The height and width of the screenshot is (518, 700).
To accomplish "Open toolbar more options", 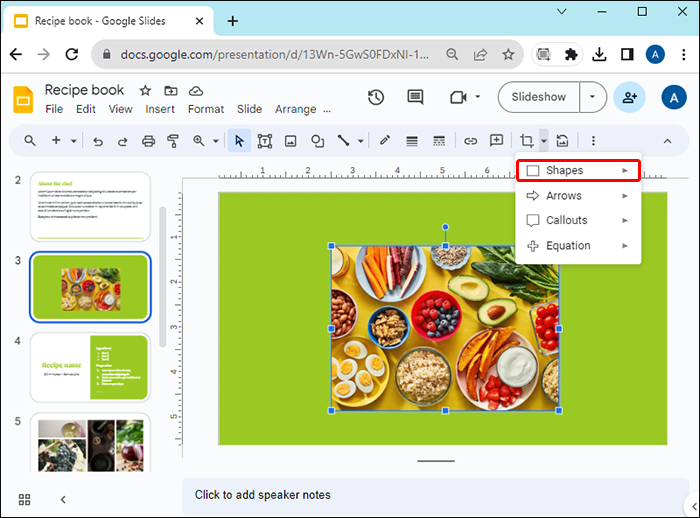I will [x=593, y=141].
